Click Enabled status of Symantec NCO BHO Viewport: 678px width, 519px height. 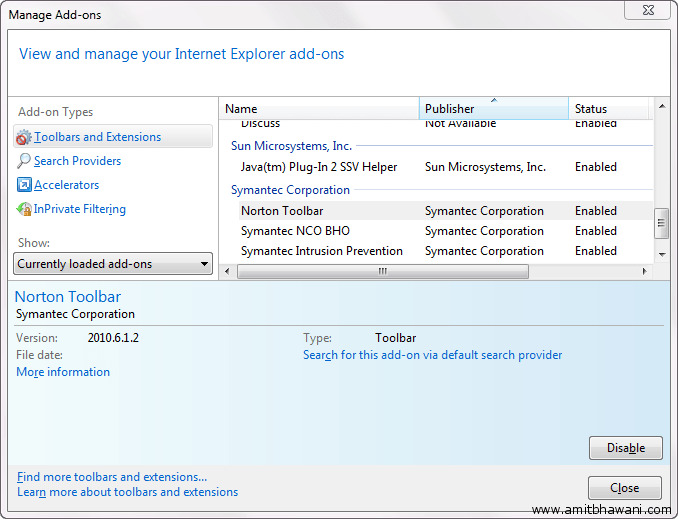[x=595, y=231]
